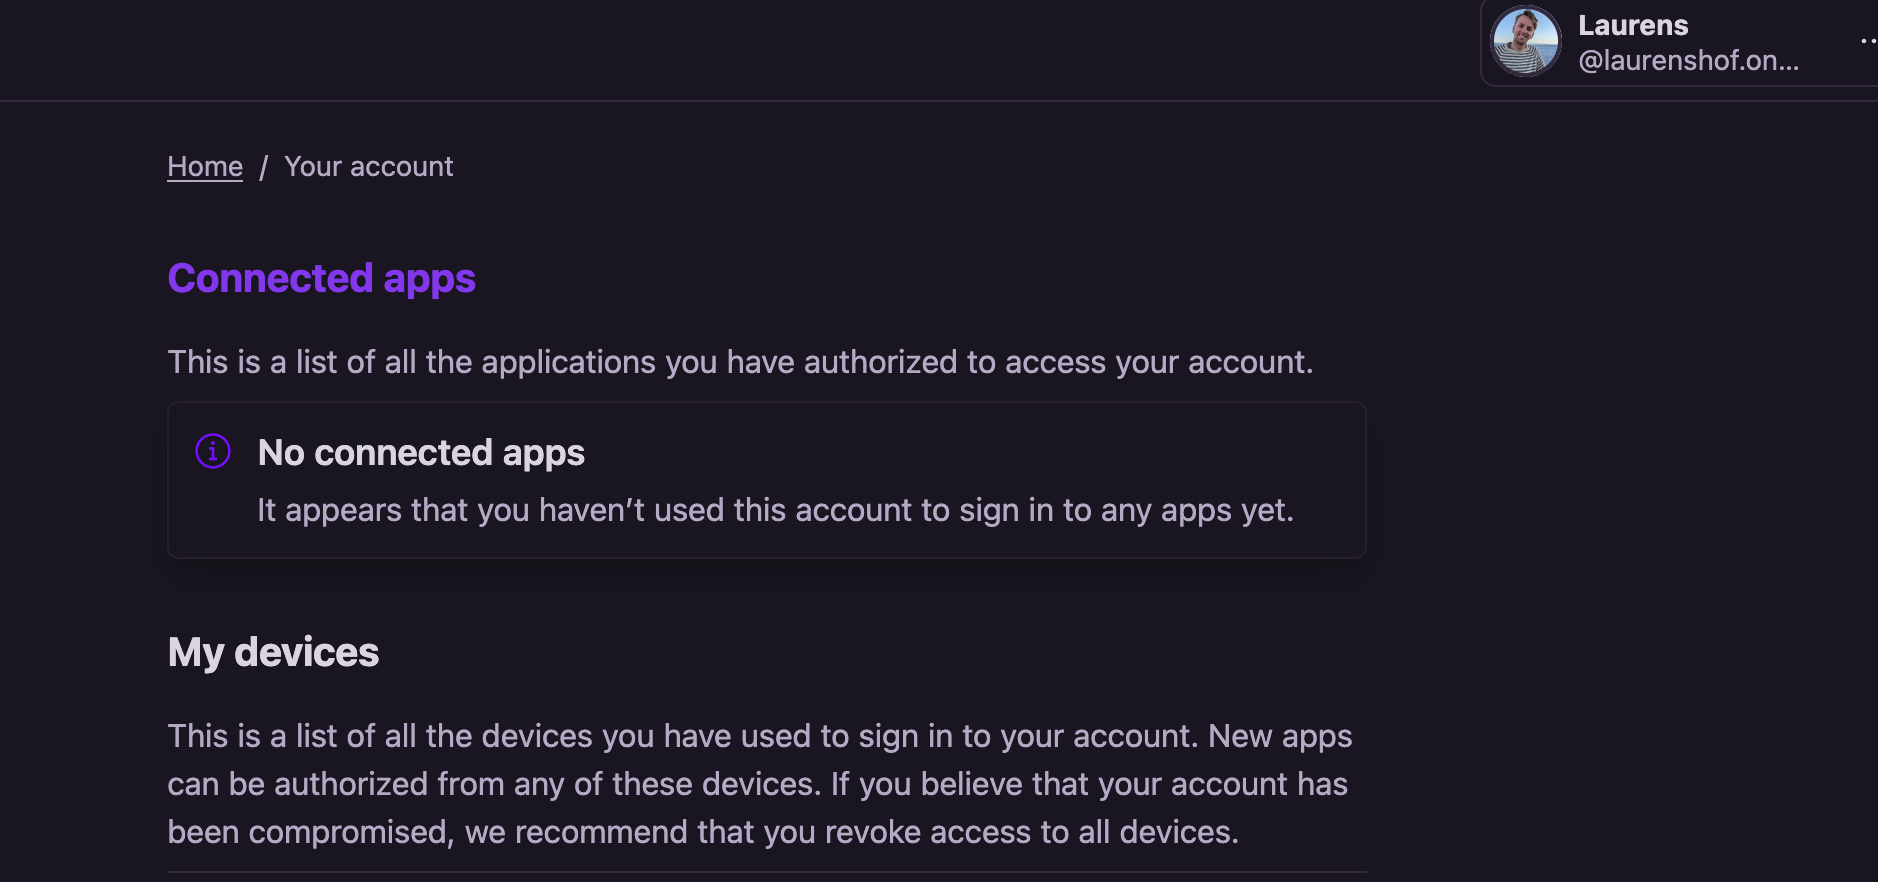Click the Laurens display name
Viewport: 1878px width, 882px height.
1633,25
